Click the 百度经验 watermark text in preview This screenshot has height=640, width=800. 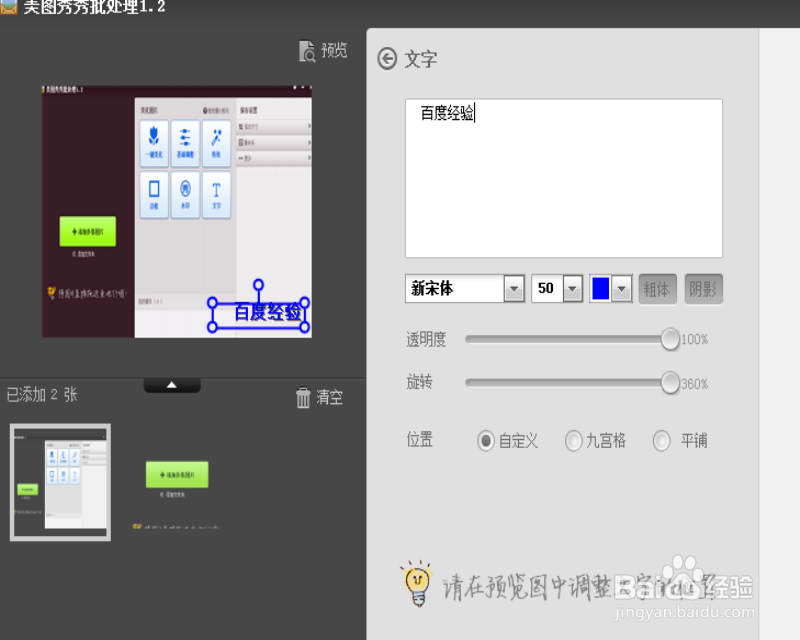[x=268, y=312]
